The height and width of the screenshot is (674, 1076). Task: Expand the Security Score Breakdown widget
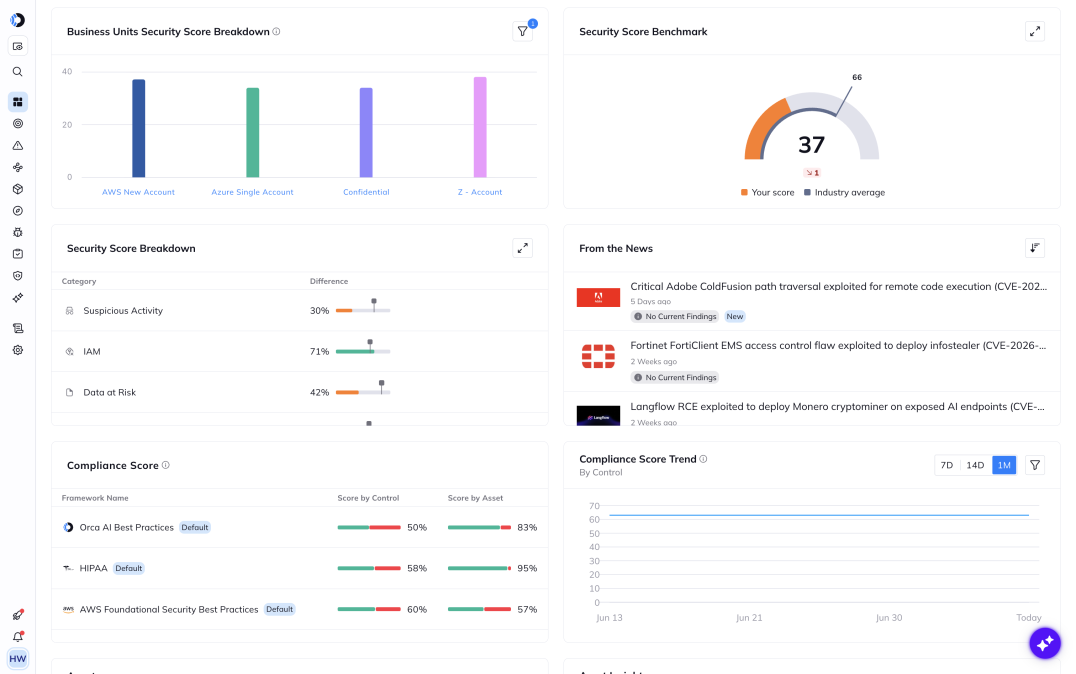(x=523, y=248)
